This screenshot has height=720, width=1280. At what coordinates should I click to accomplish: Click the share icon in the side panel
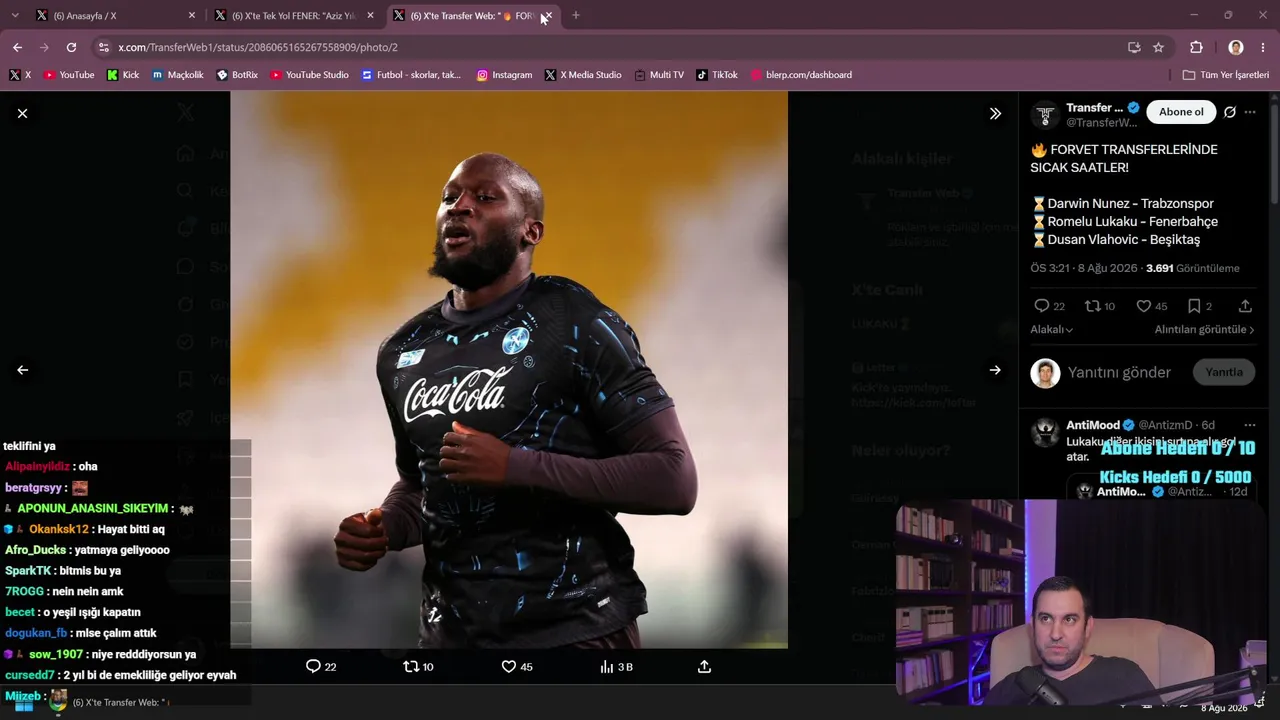(x=1245, y=306)
